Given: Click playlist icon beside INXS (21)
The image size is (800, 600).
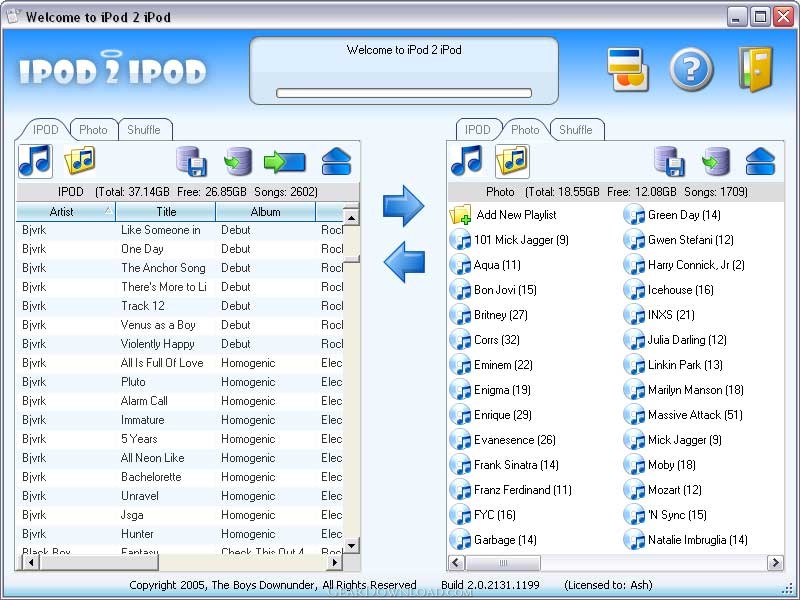Looking at the screenshot, I should tap(634, 315).
